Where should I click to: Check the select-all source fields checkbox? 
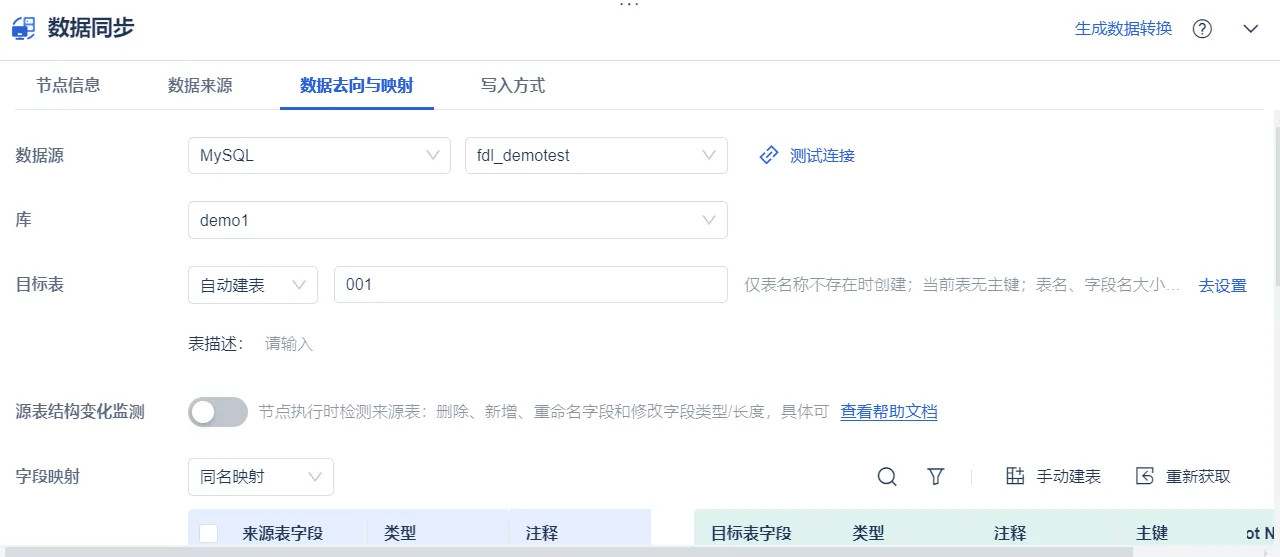coord(208,533)
